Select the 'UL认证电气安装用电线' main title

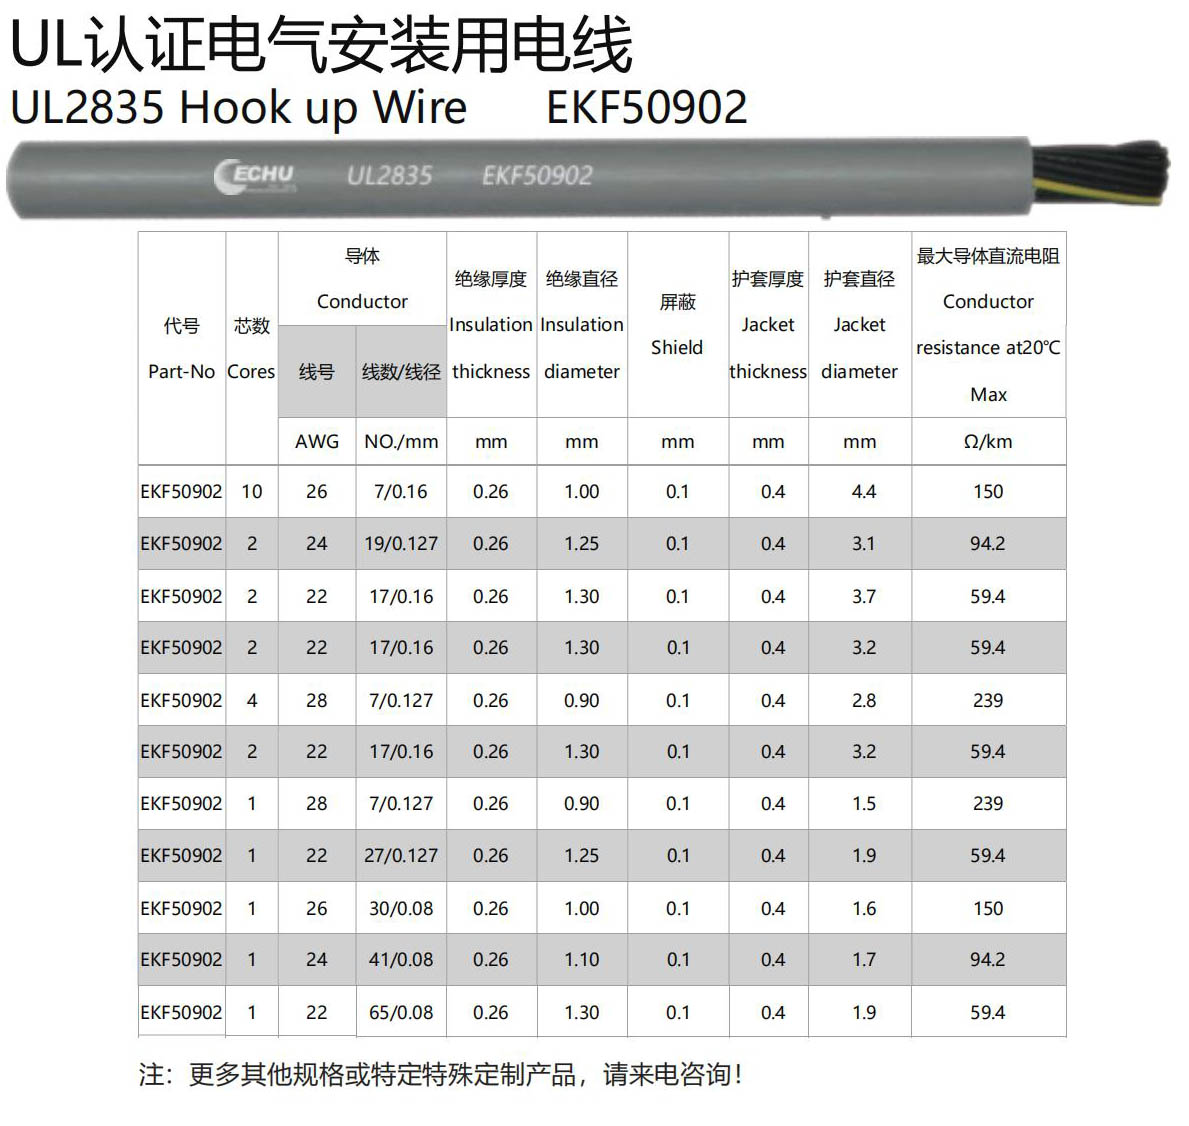[x=322, y=45]
